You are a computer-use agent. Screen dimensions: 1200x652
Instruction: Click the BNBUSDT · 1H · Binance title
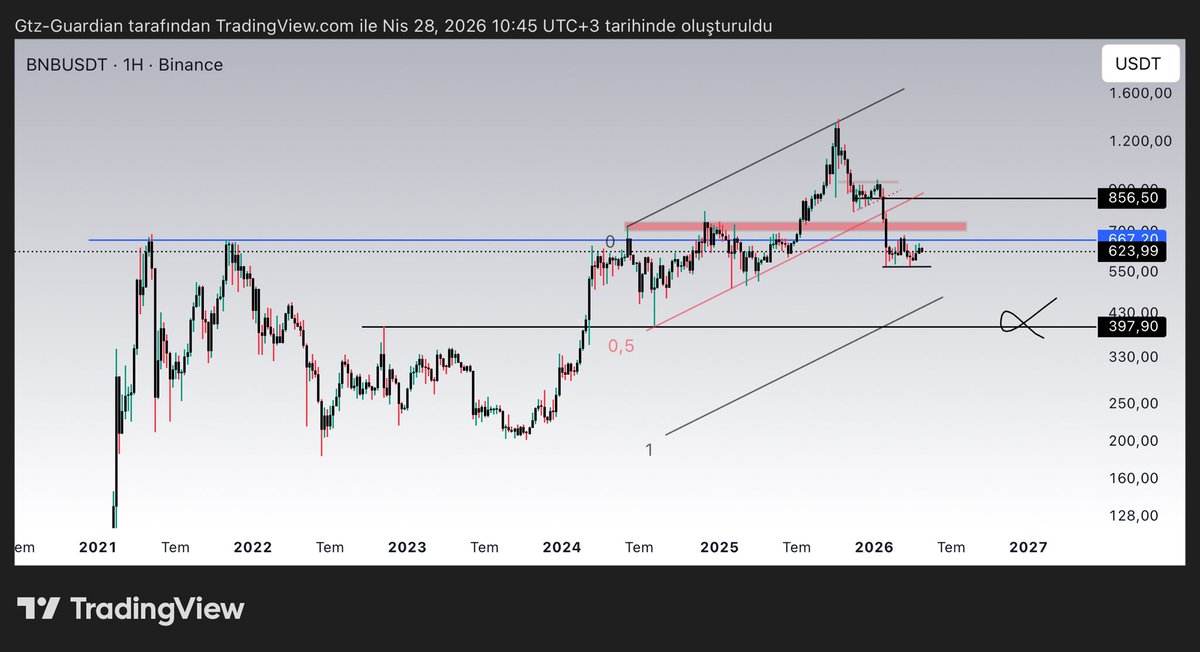(x=125, y=65)
